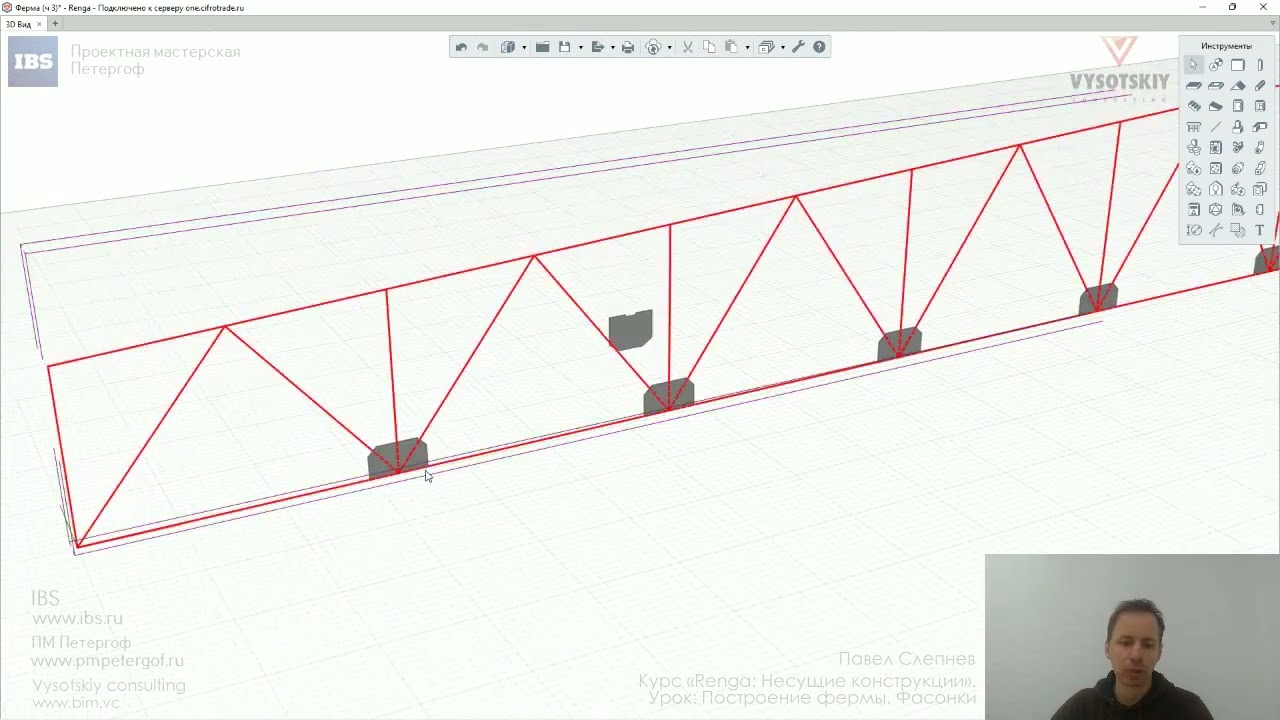Image resolution: width=1280 pixels, height=720 pixels.
Task: Select the Floor slab tool
Action: 1194,86
